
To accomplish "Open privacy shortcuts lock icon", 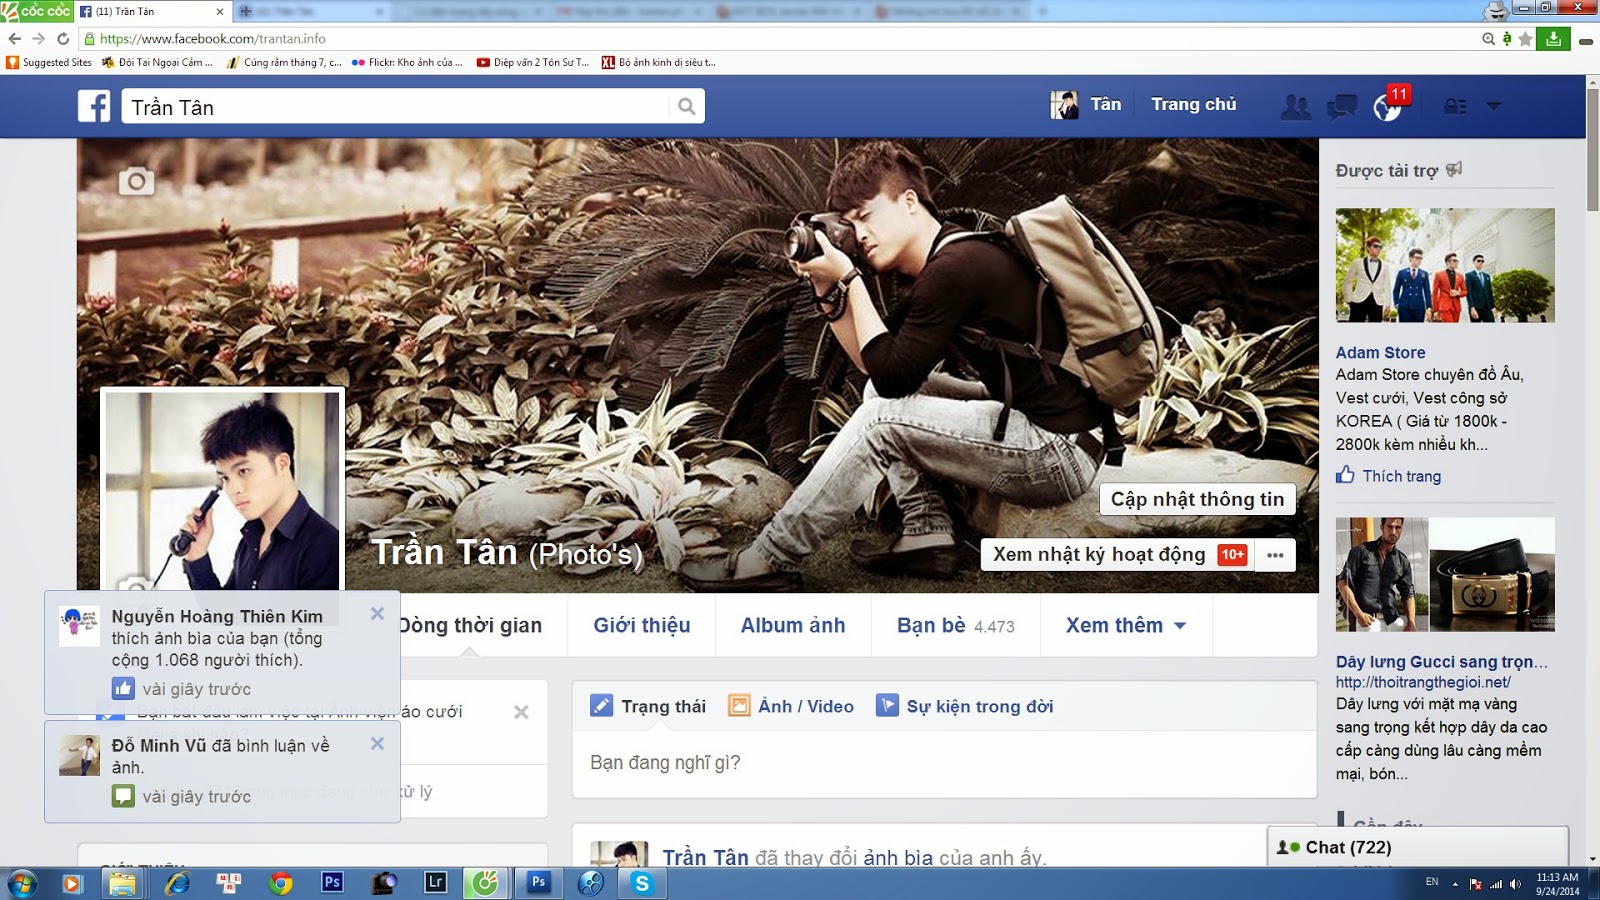I will [1455, 106].
